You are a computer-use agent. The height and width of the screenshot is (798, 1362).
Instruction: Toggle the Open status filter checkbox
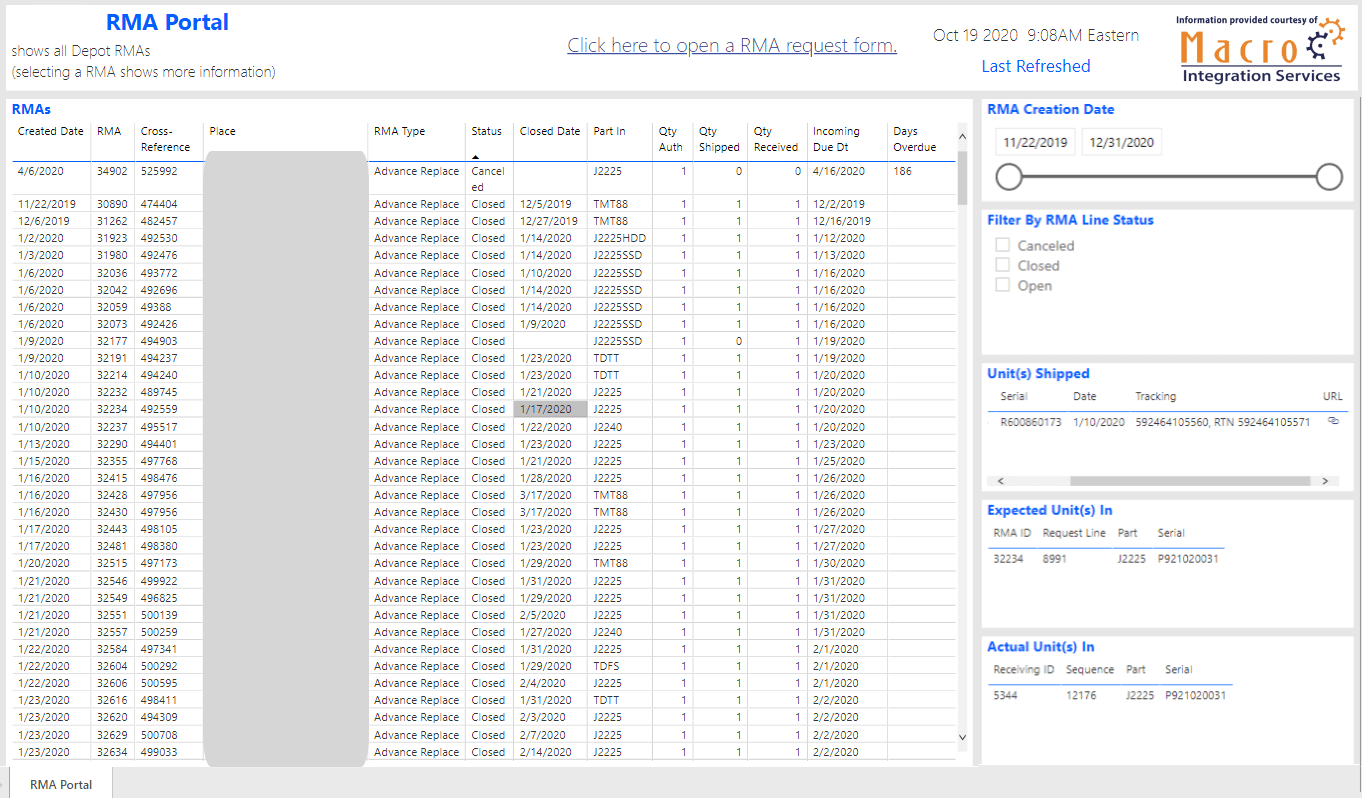[x=1002, y=286]
